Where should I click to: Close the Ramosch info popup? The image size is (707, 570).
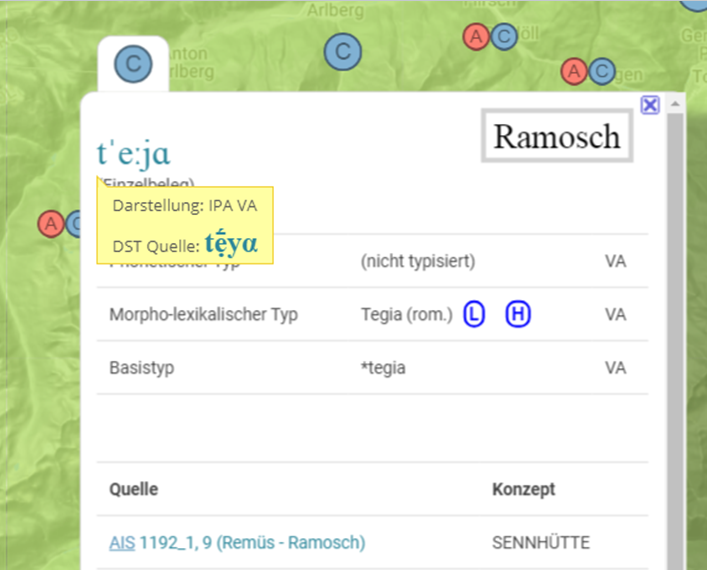(x=650, y=105)
